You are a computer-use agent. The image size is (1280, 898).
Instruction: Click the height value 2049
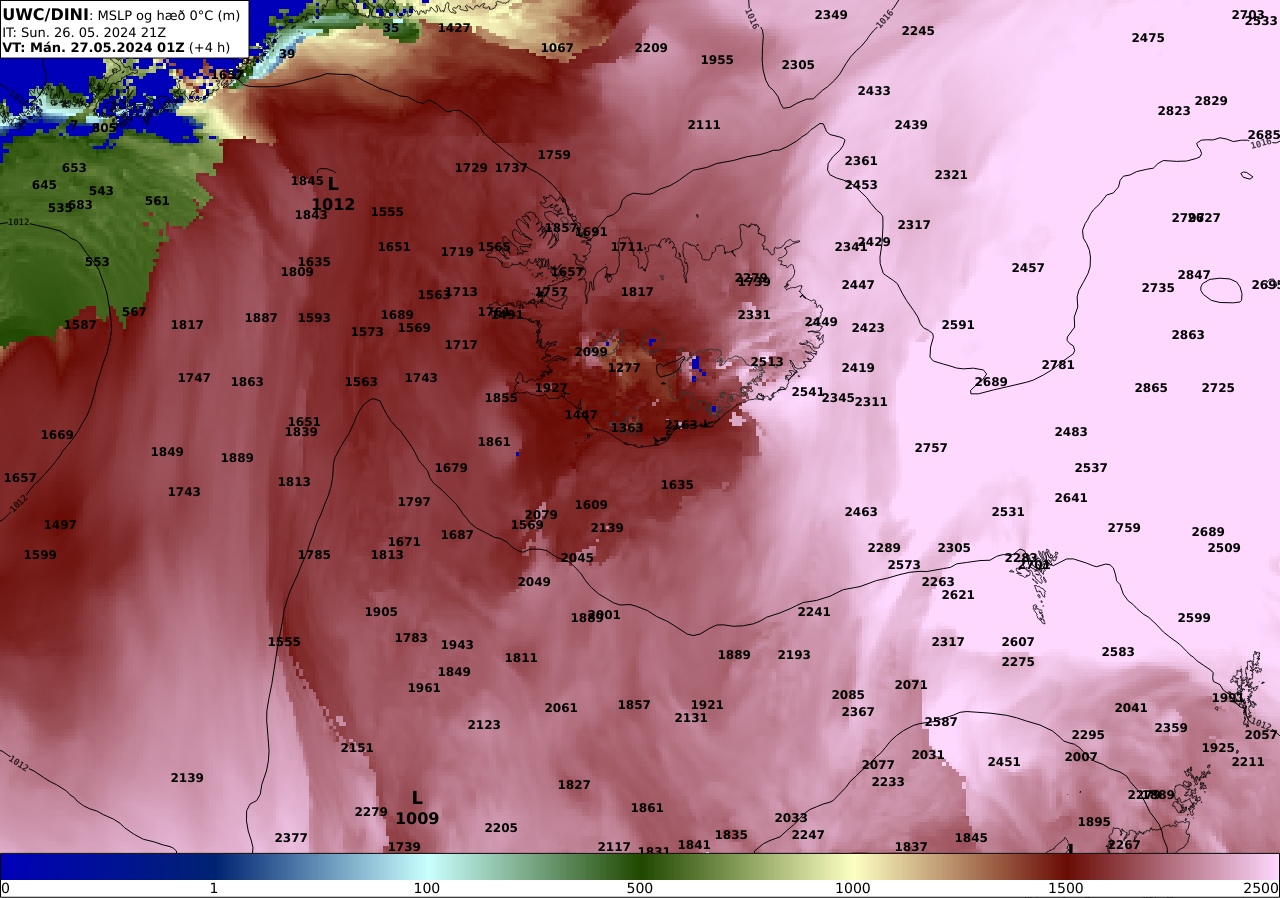534,582
